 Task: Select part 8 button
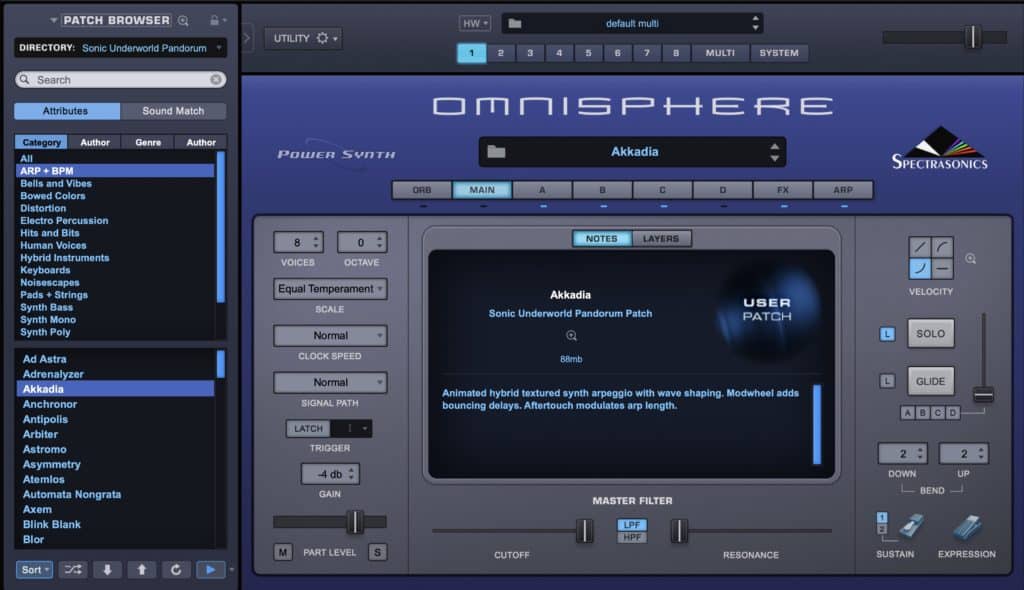pyautogui.click(x=676, y=53)
